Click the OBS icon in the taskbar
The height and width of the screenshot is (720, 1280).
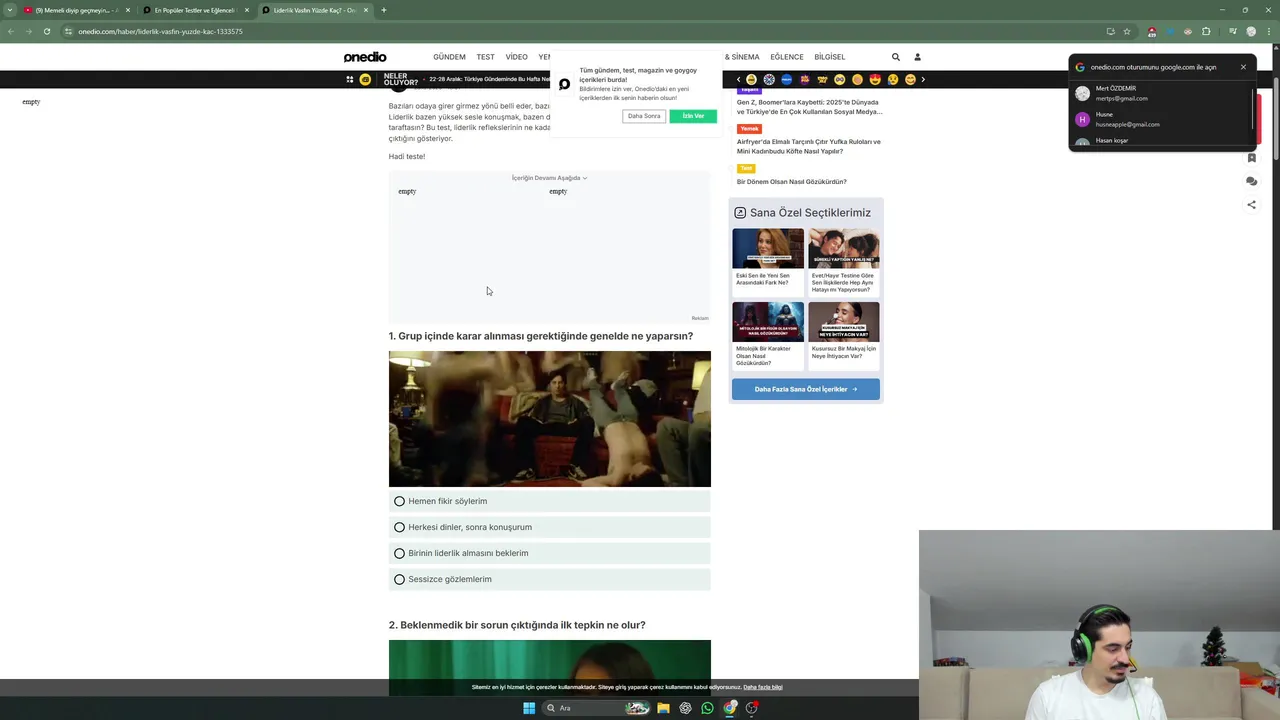click(752, 708)
